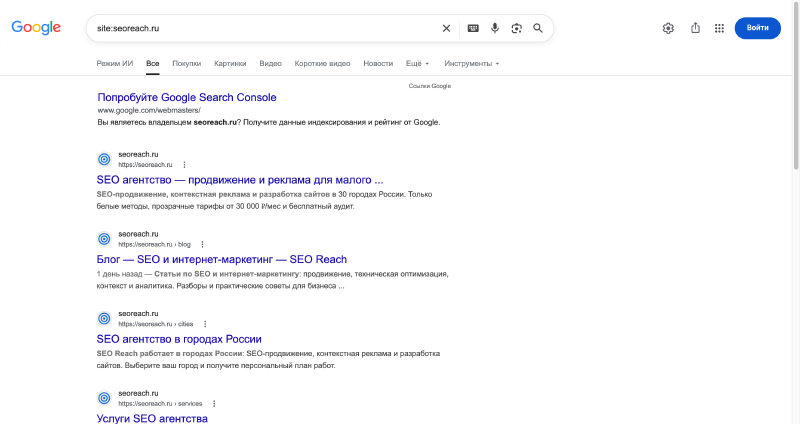This screenshot has width=800, height=424.
Task: Click the favicon of the cities result
Action: tap(104, 318)
